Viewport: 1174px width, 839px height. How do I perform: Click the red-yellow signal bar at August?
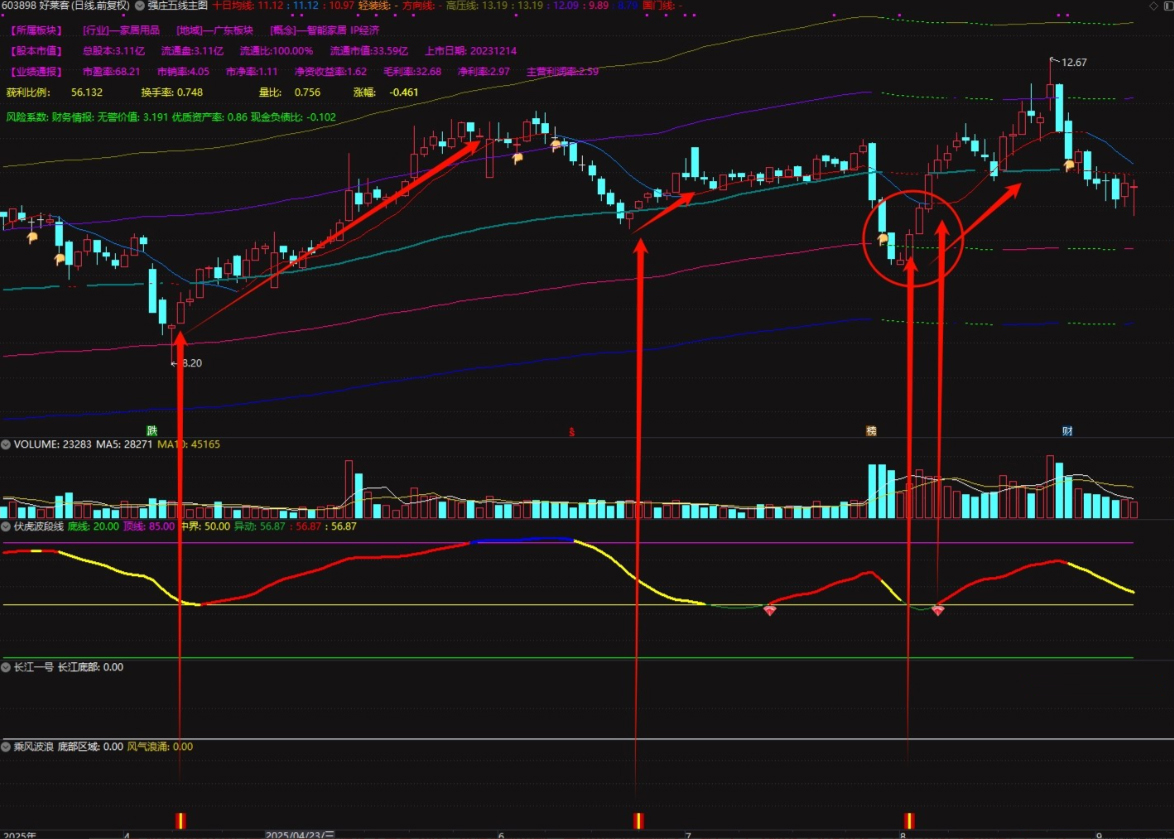click(909, 819)
